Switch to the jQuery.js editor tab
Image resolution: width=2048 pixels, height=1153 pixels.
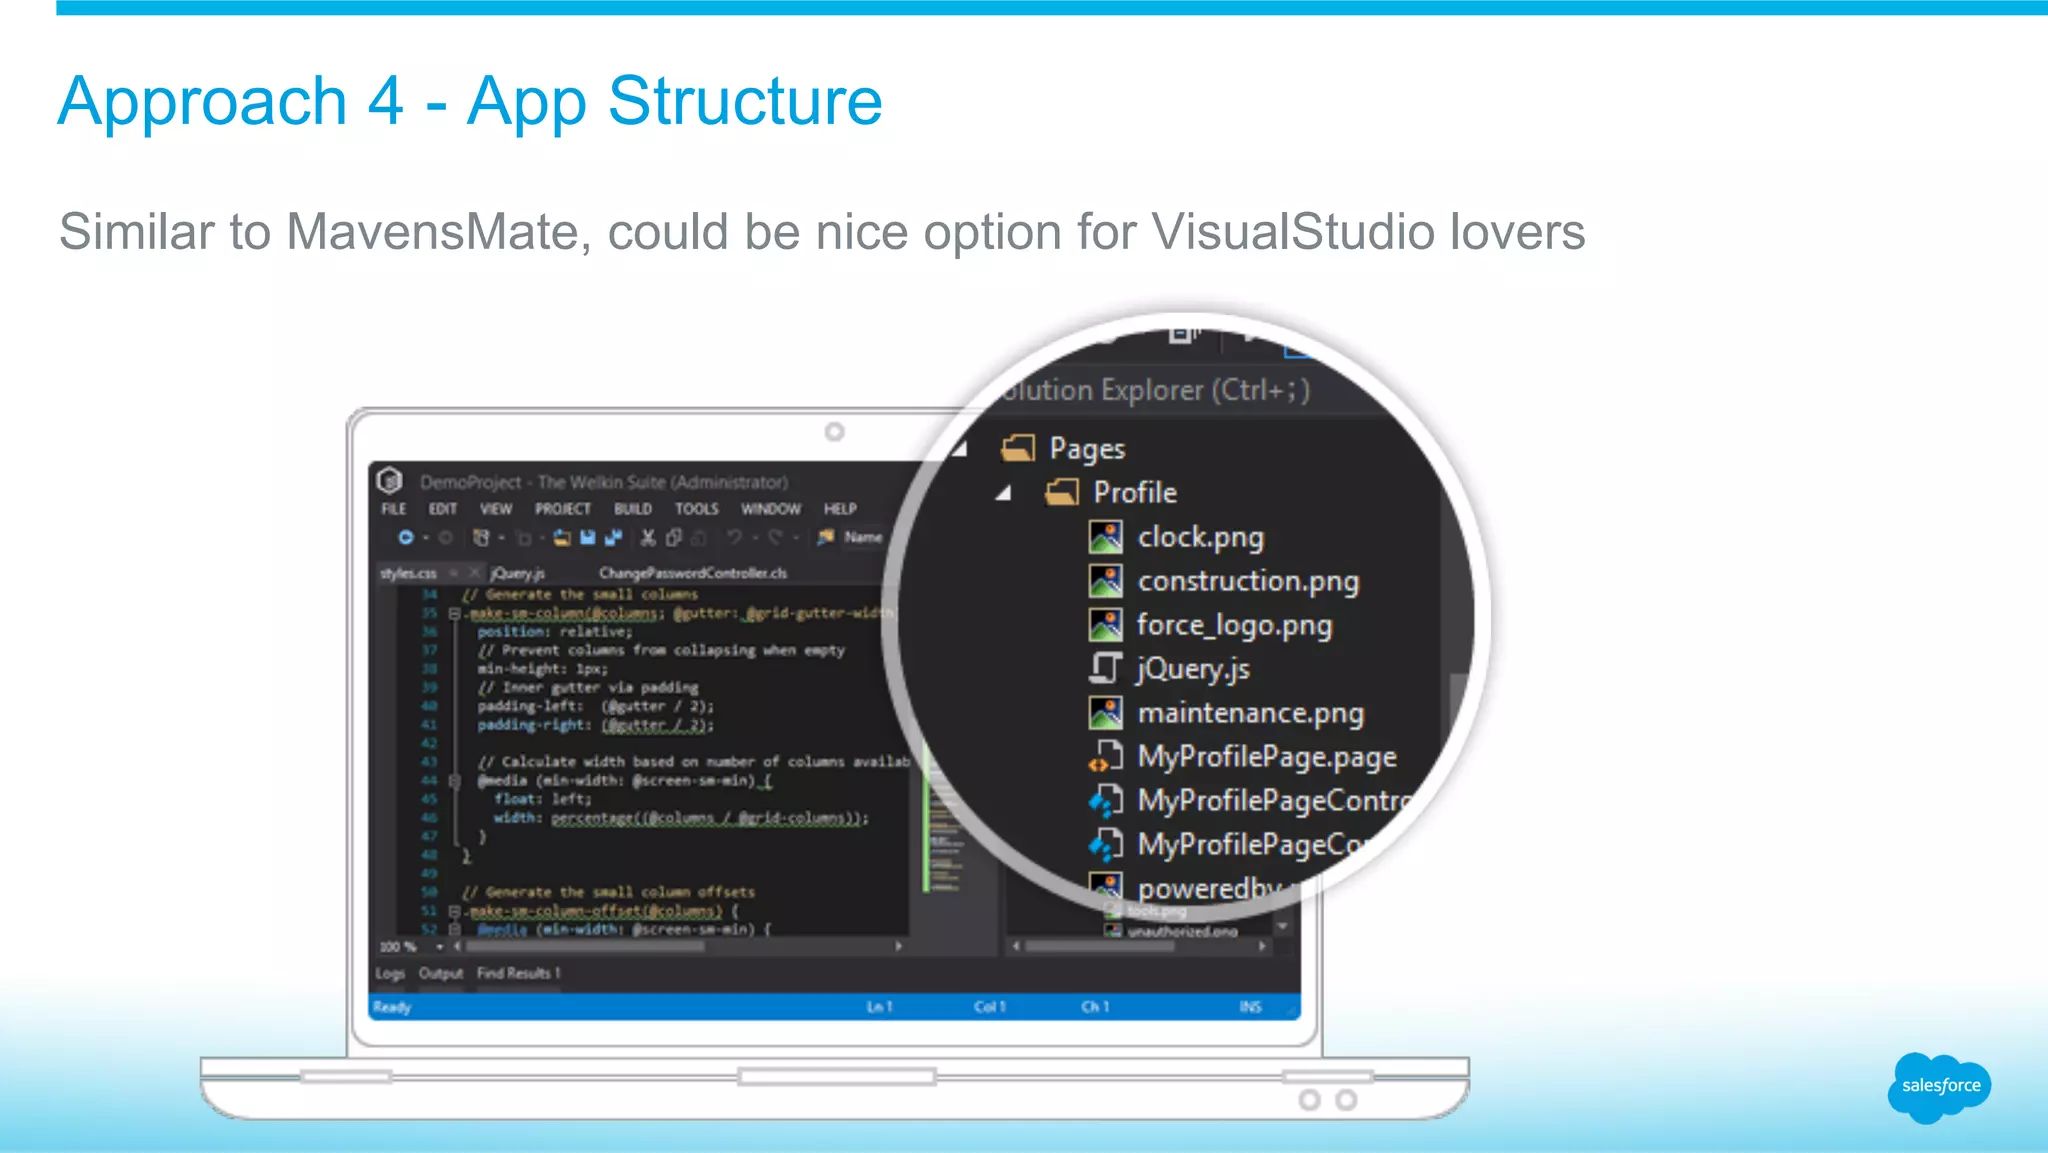(518, 573)
